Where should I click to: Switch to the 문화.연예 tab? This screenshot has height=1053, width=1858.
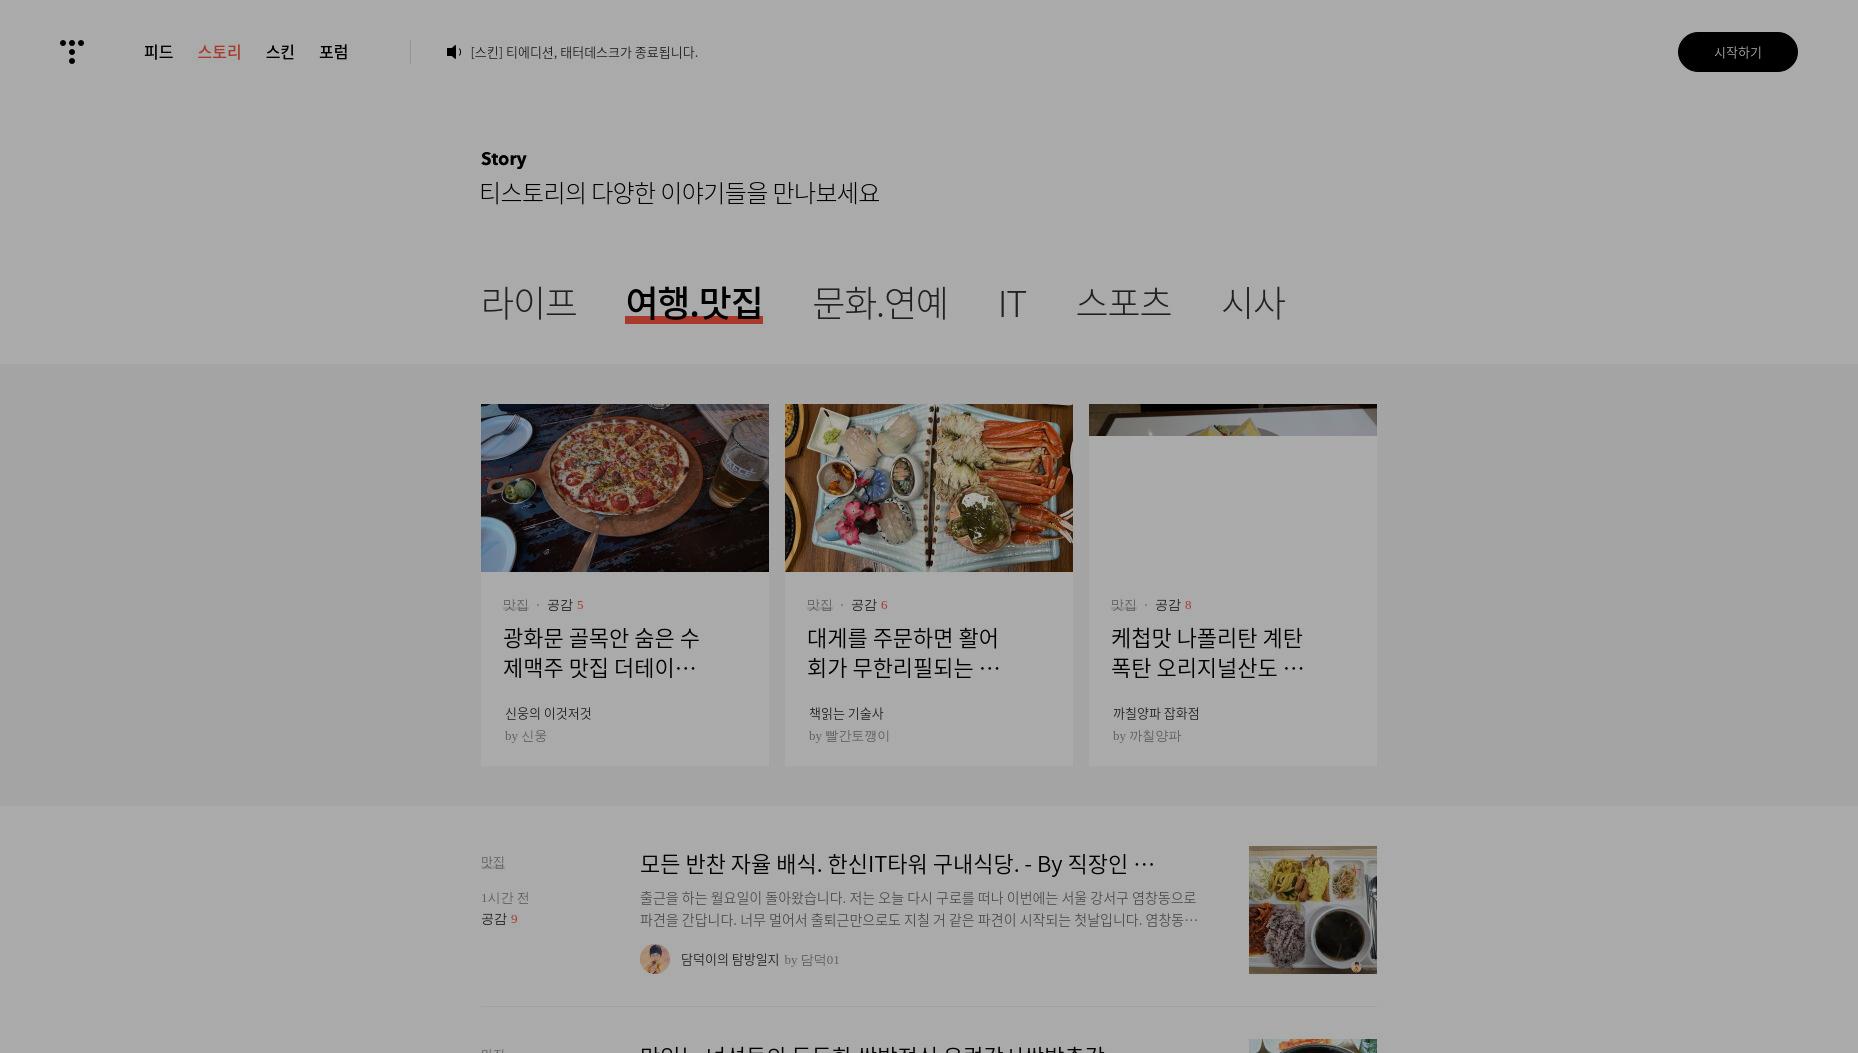[880, 302]
